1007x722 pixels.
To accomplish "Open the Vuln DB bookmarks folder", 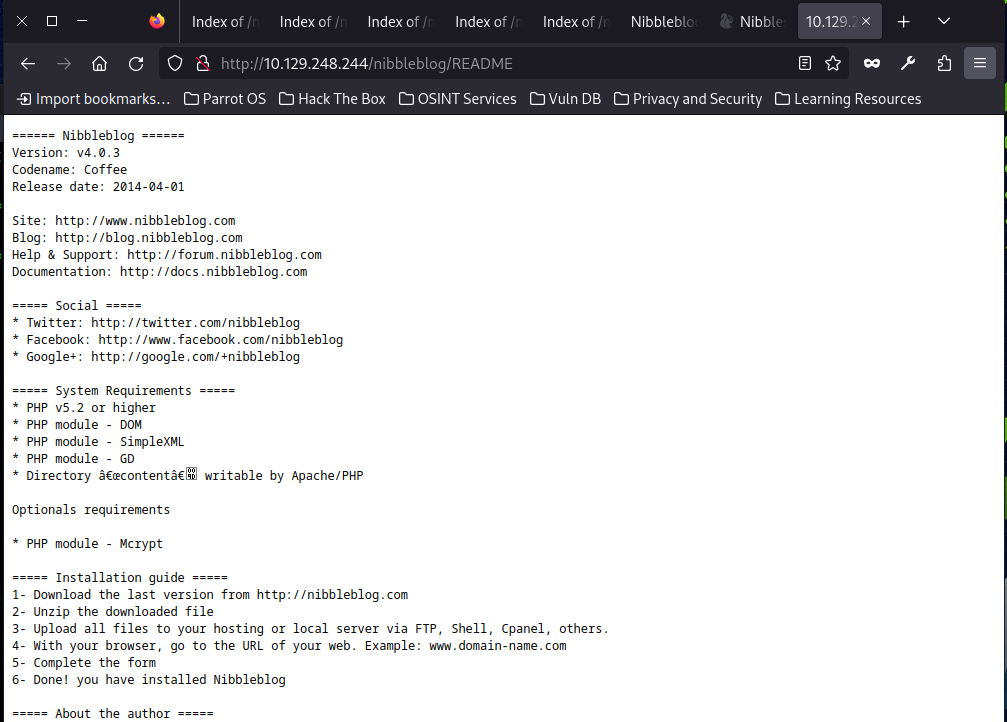I will (x=565, y=99).
